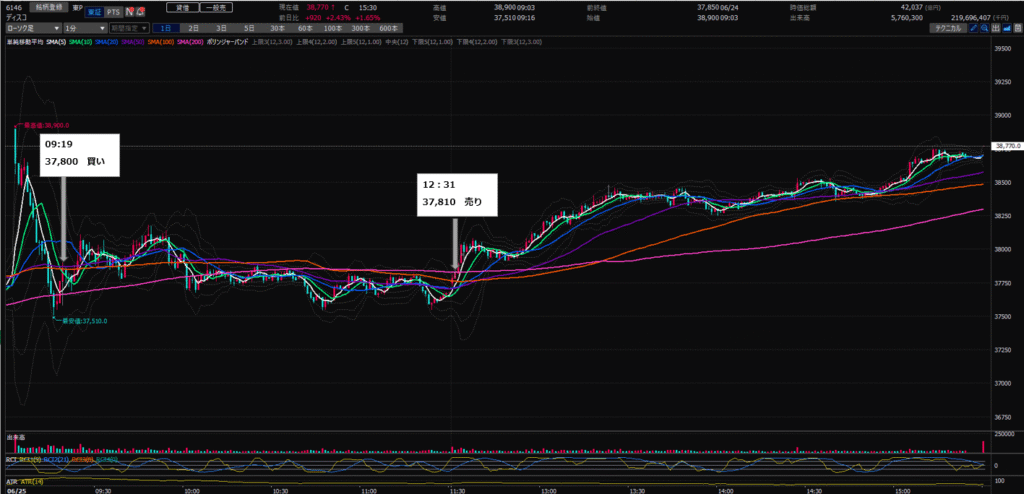
Task: Click the 出来高 volume panel label
Action: coord(15,436)
